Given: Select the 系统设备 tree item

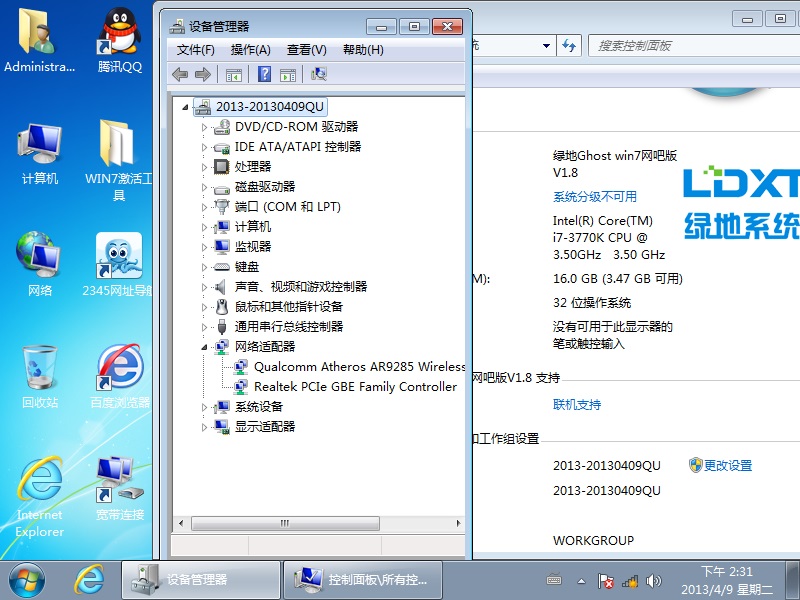Looking at the screenshot, I should click(x=248, y=407).
